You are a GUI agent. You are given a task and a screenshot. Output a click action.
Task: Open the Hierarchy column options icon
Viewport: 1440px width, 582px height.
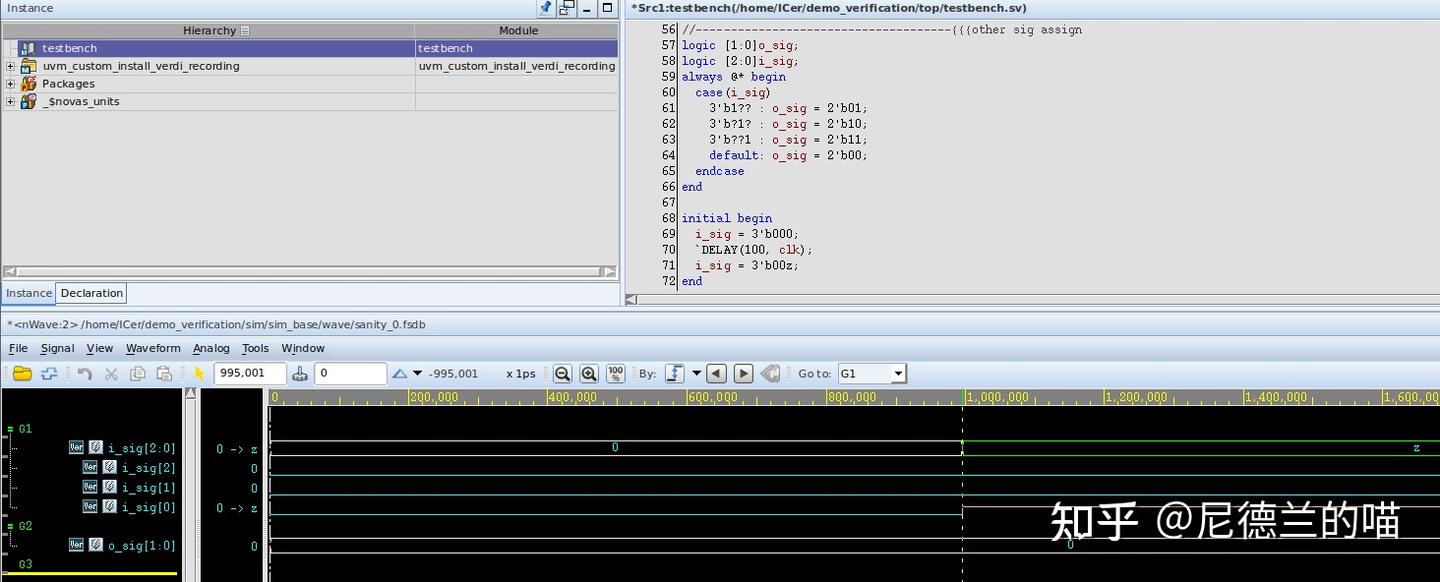(245, 31)
